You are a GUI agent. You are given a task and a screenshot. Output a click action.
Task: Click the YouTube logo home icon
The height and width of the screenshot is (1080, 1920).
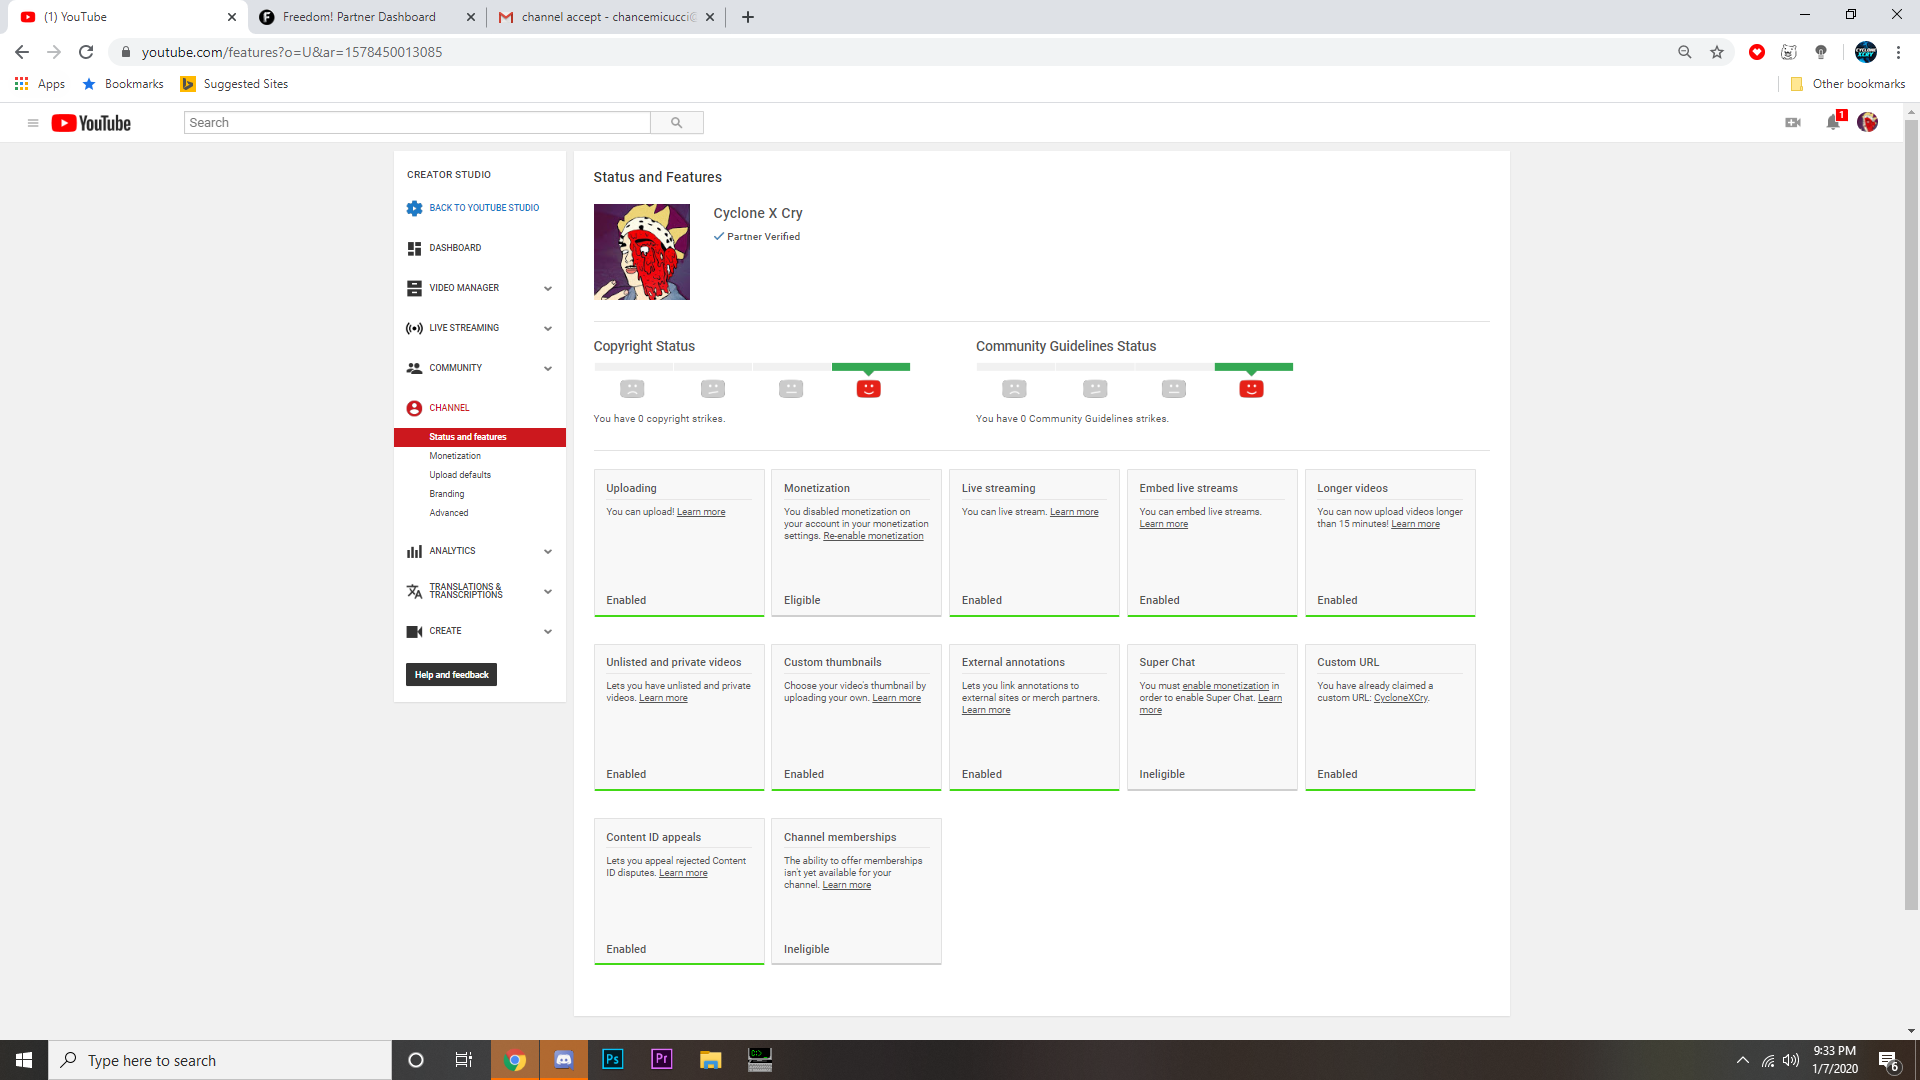91,123
